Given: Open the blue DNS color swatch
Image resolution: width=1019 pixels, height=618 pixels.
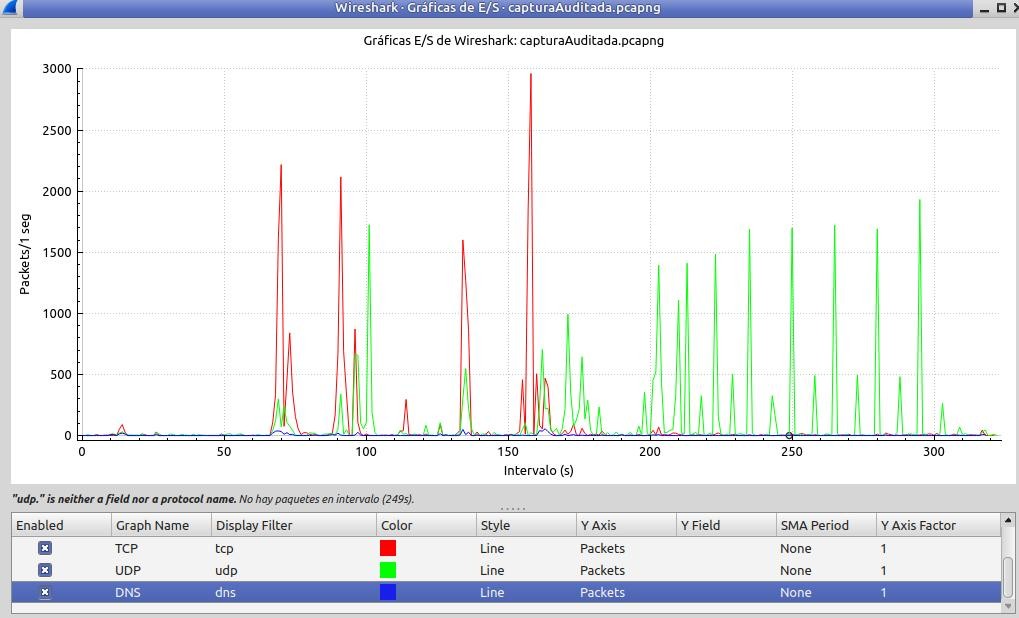Looking at the screenshot, I should [388, 592].
